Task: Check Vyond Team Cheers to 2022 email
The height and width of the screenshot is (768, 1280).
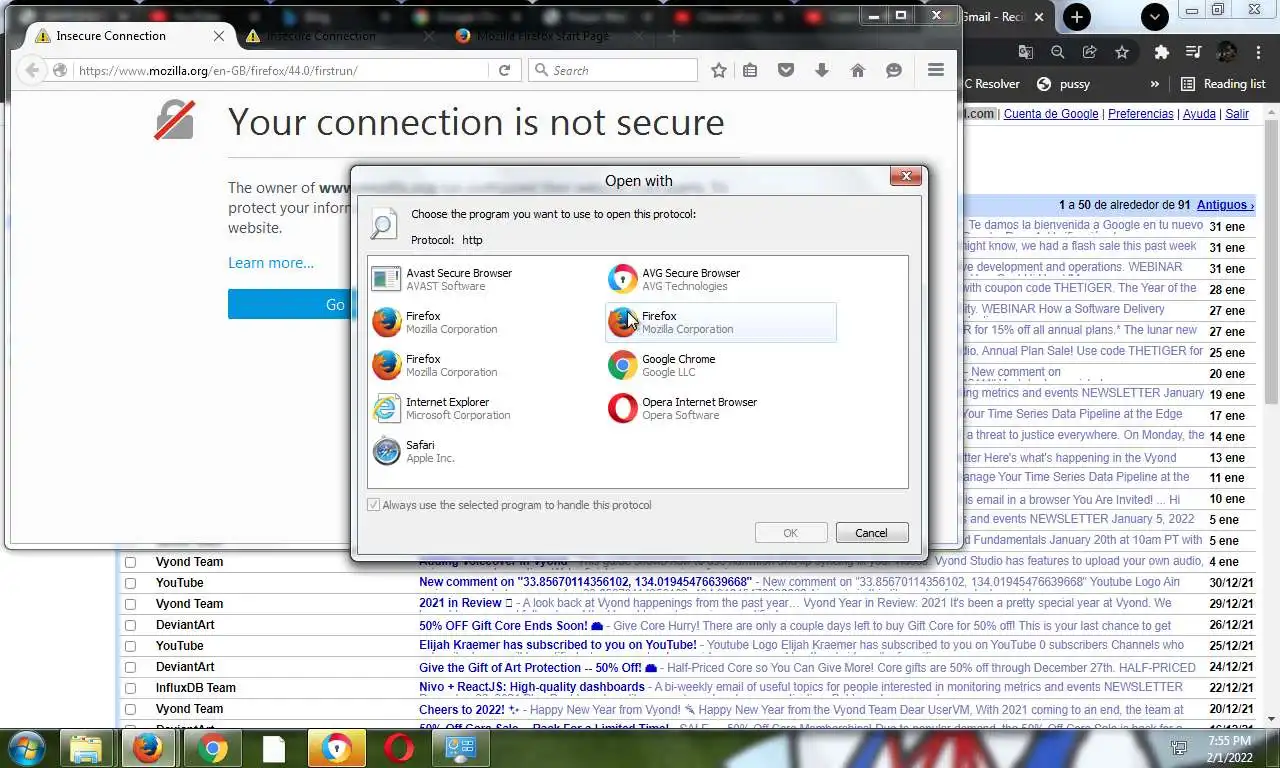Action: point(130,709)
